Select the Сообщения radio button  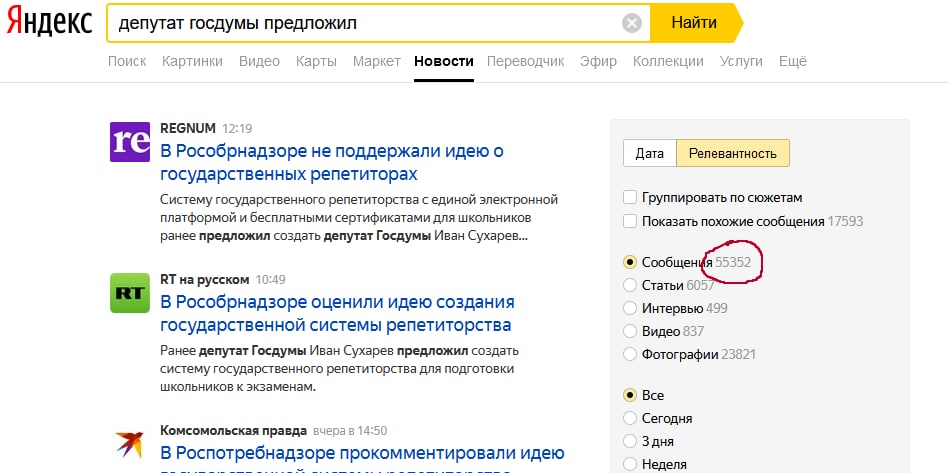click(x=630, y=262)
